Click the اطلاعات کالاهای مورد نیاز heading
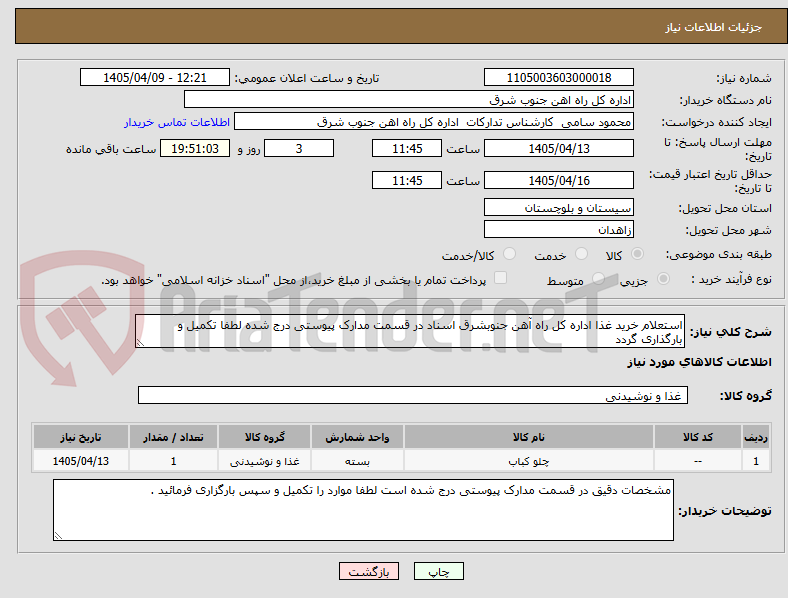Image resolution: width=788 pixels, height=598 pixels. [699, 362]
